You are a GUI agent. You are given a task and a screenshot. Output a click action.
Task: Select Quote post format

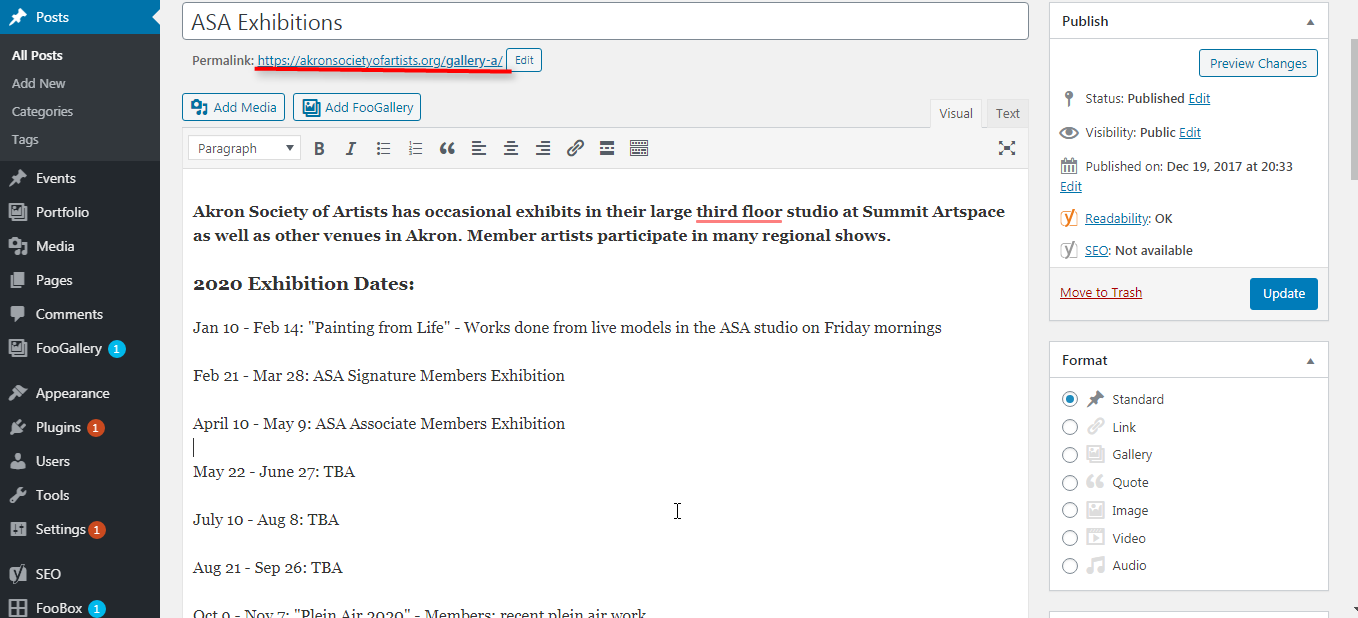(x=1070, y=482)
